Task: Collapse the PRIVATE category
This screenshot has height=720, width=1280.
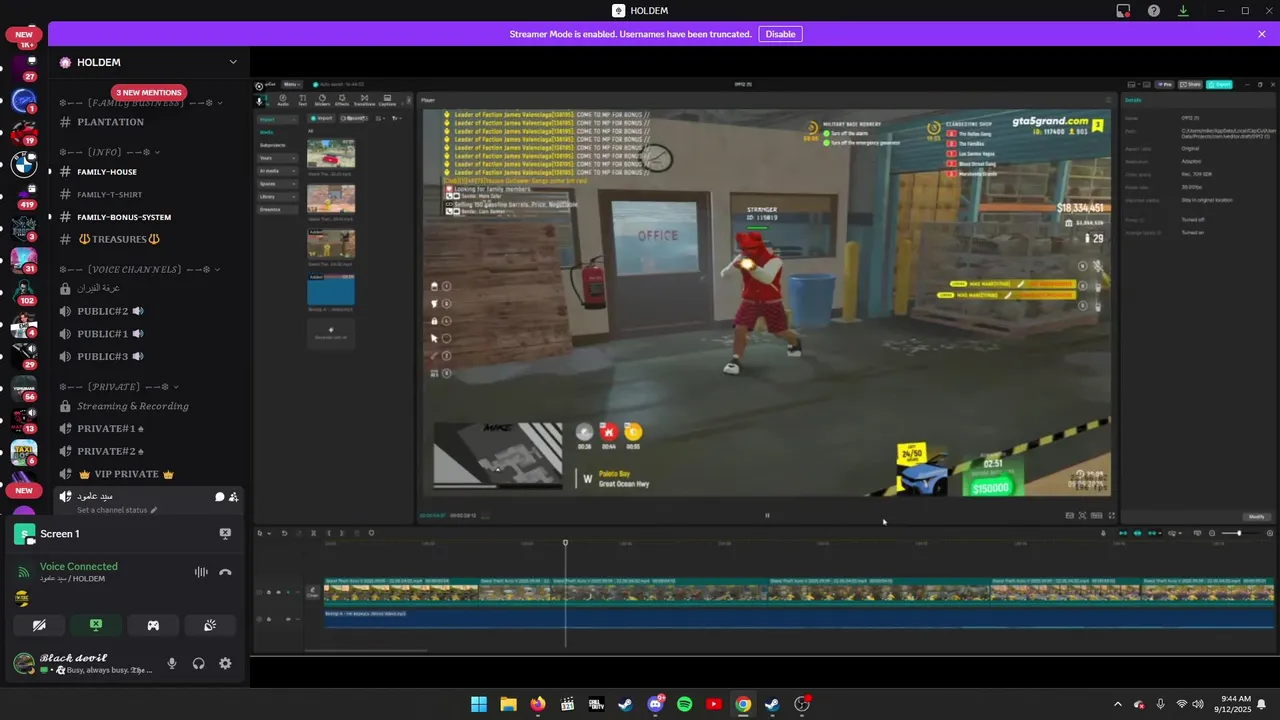Action: tap(118, 387)
